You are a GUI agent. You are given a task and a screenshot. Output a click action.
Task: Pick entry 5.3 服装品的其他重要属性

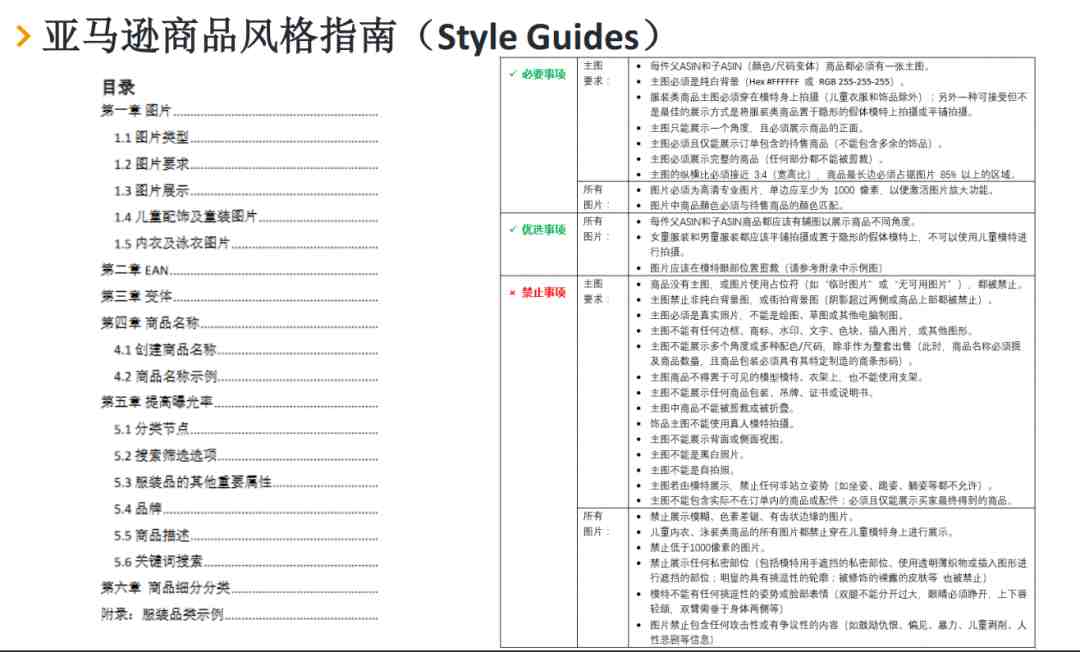coord(246,482)
